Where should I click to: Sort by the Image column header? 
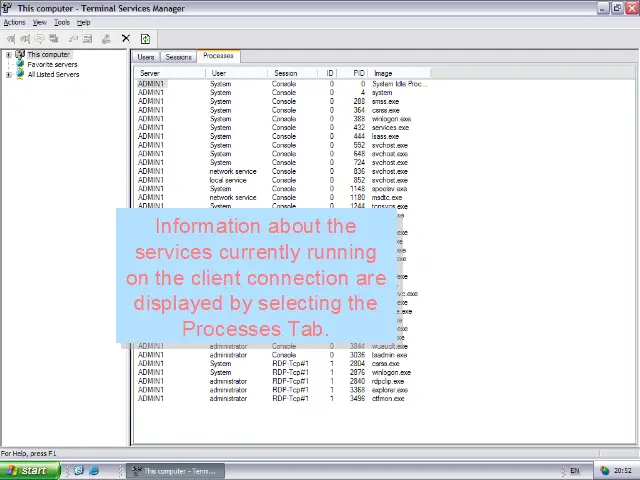tap(399, 73)
